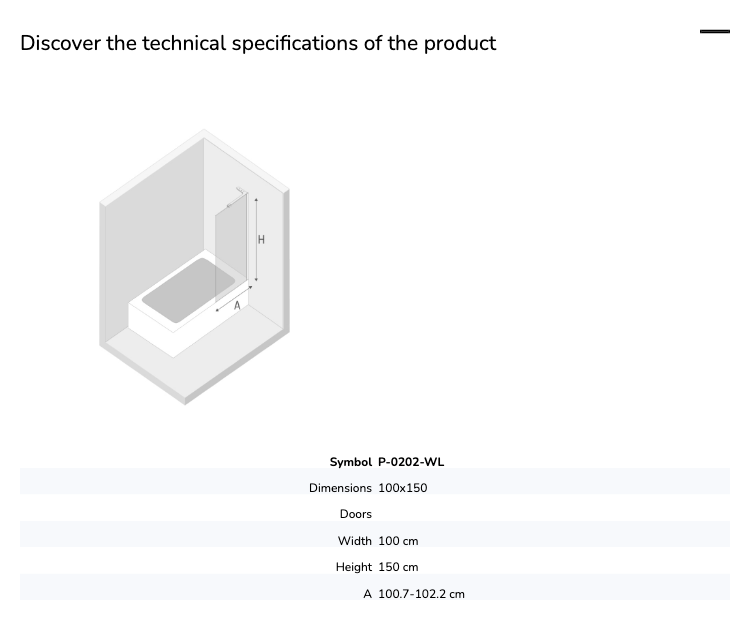Click the glass screen panel in the diagram
This screenshot has width=750, height=620.
point(231,249)
